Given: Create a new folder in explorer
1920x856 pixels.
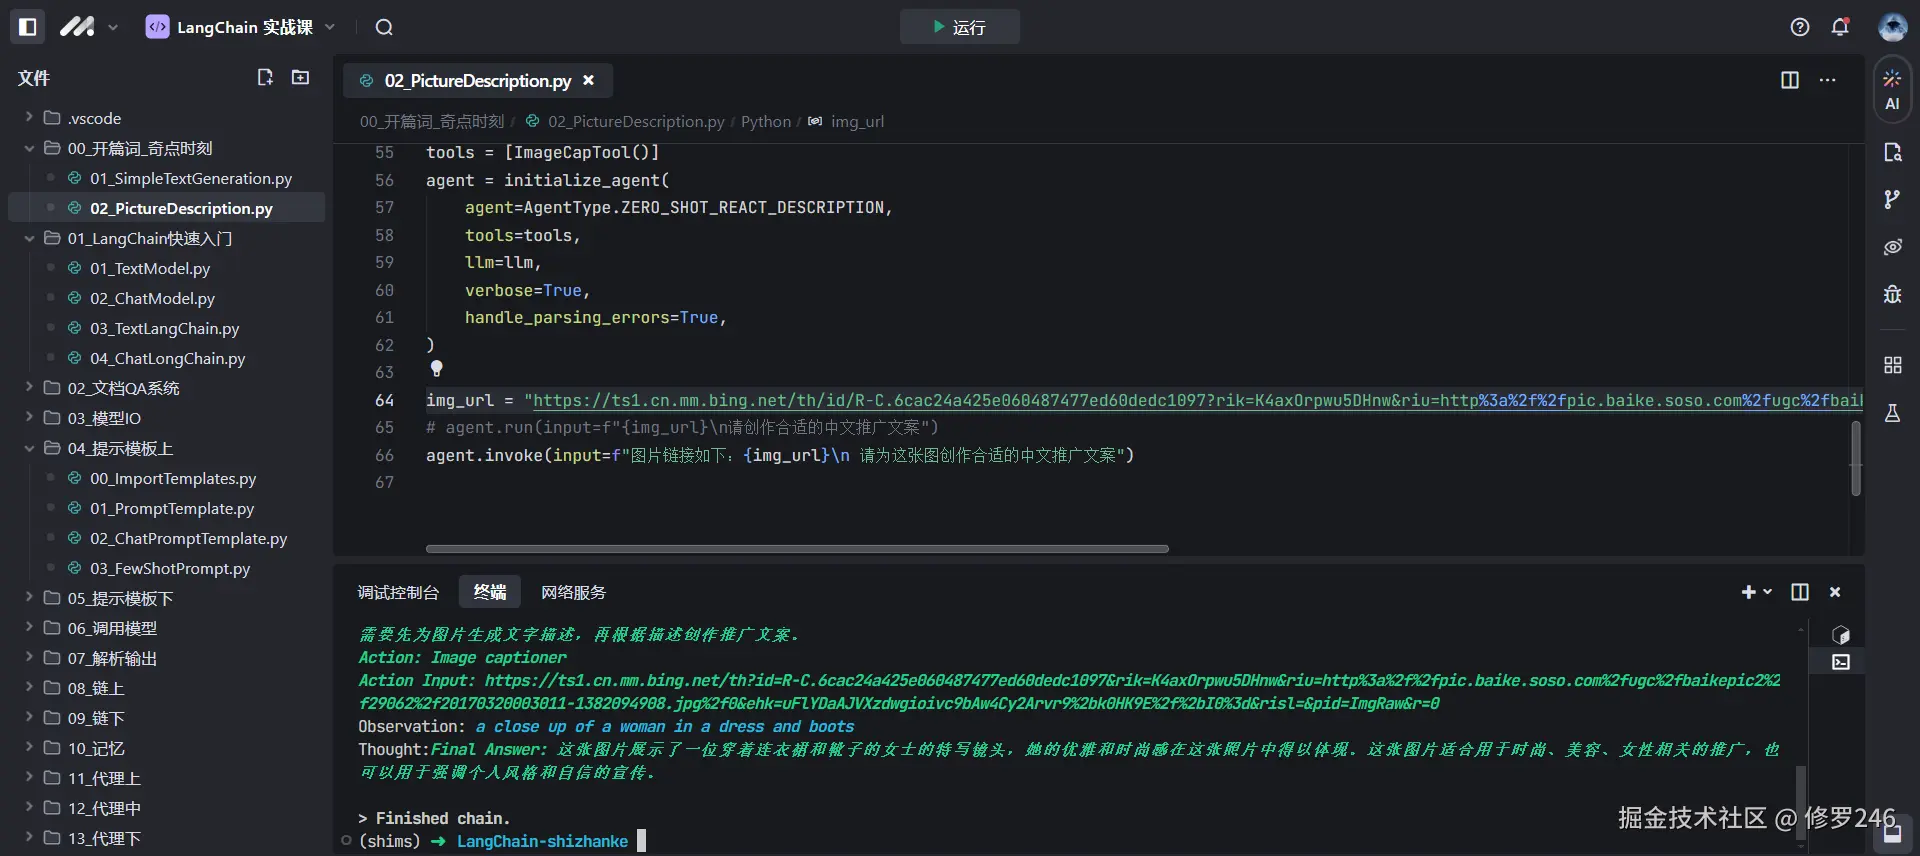Looking at the screenshot, I should pos(300,77).
